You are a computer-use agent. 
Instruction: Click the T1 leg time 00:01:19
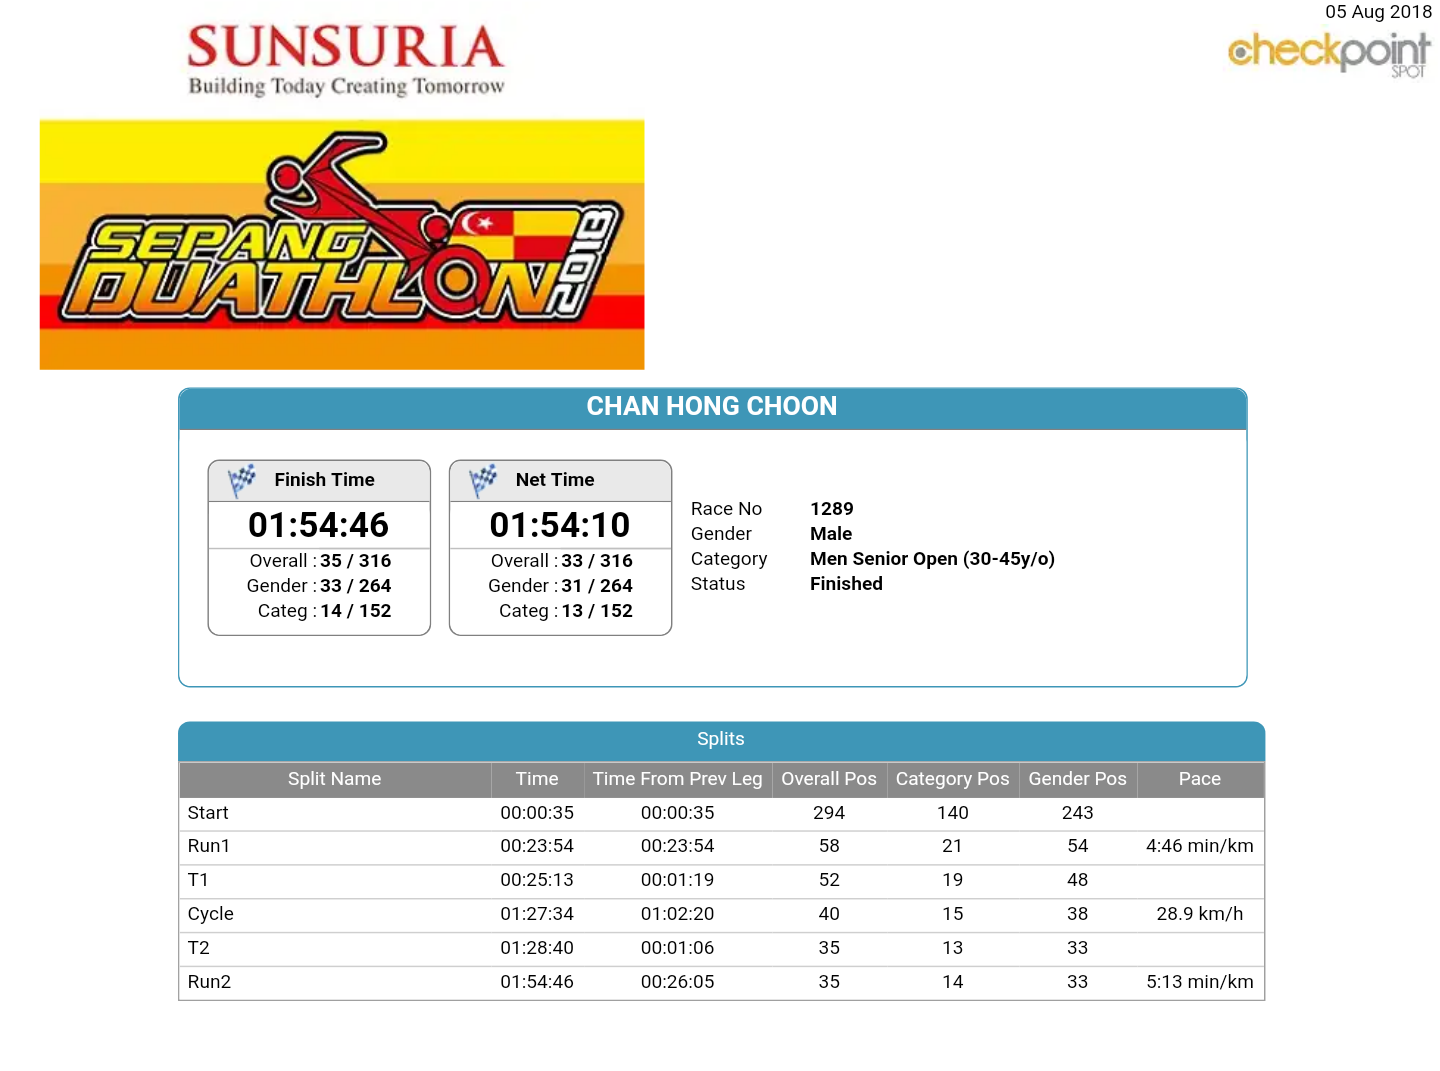click(x=678, y=880)
